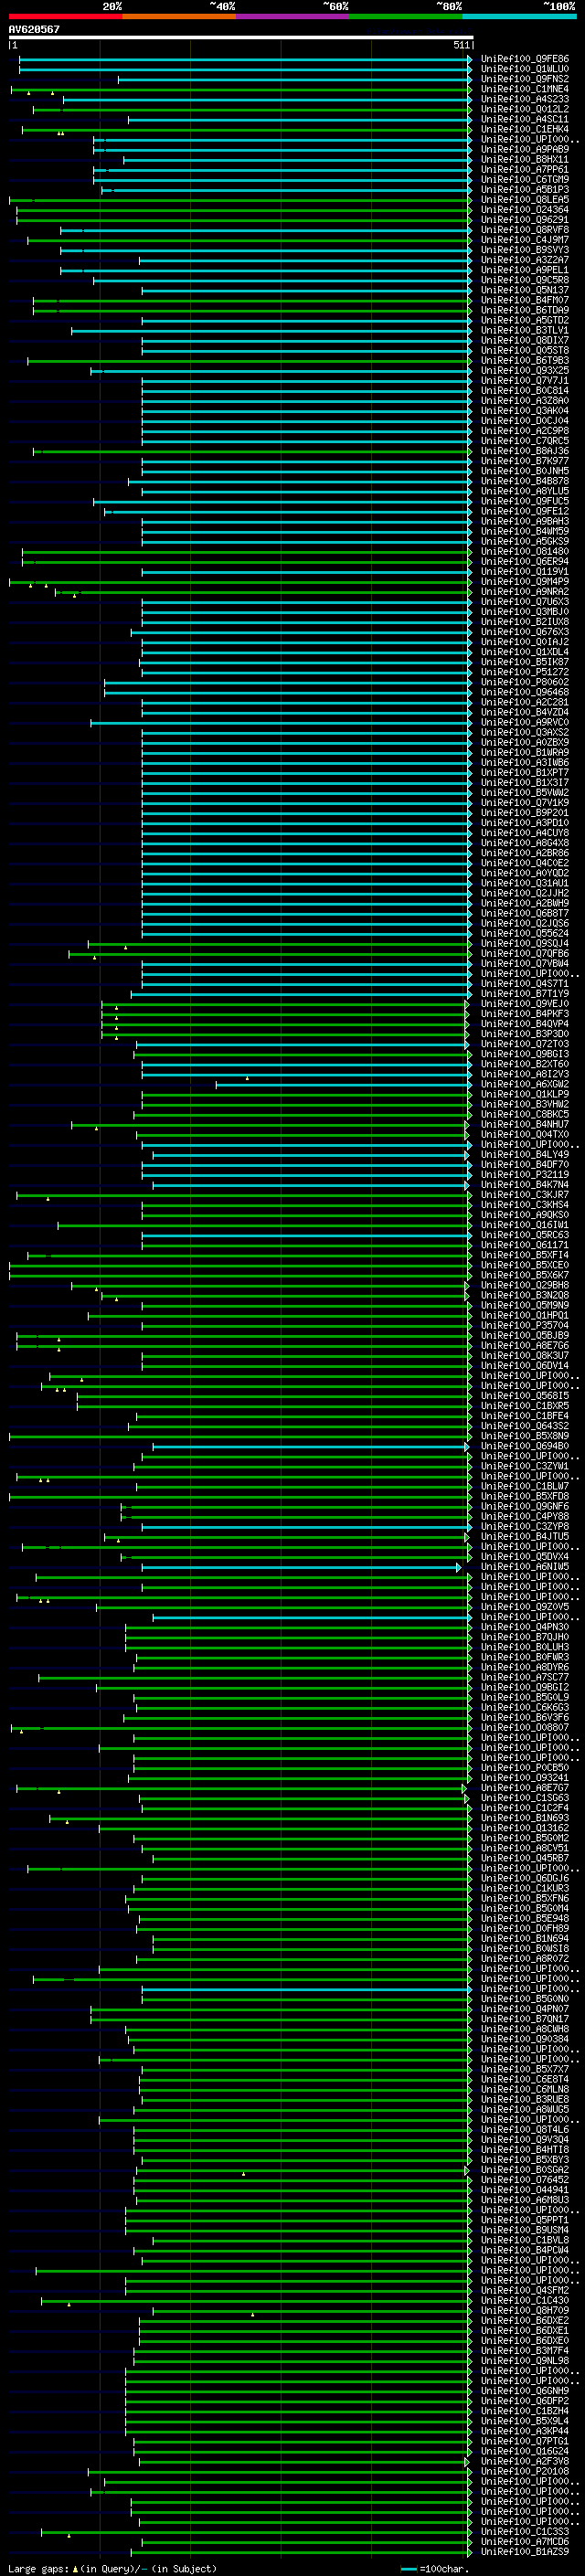Select the UniRef100_A9RVC0 label
585x2576 pixels.
point(524,722)
